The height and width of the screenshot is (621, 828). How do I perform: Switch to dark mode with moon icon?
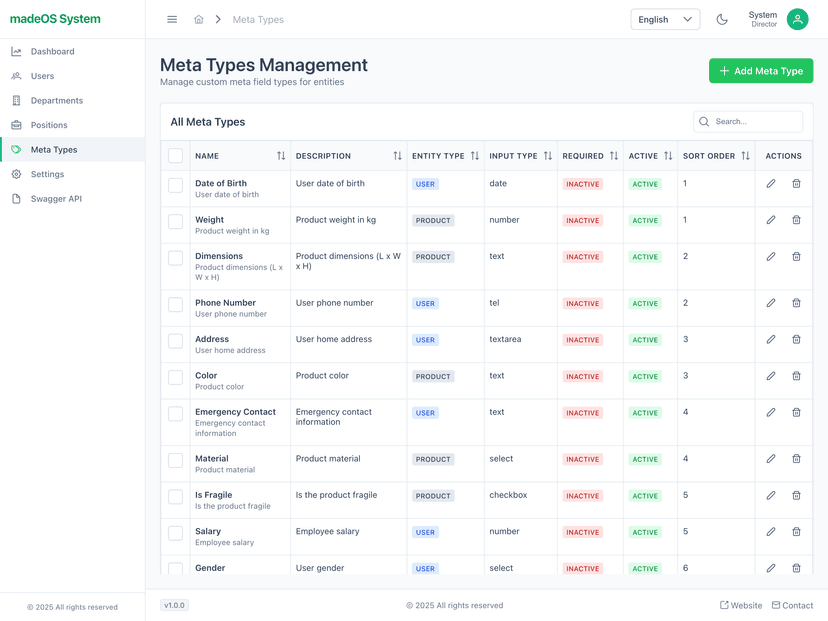click(x=722, y=20)
